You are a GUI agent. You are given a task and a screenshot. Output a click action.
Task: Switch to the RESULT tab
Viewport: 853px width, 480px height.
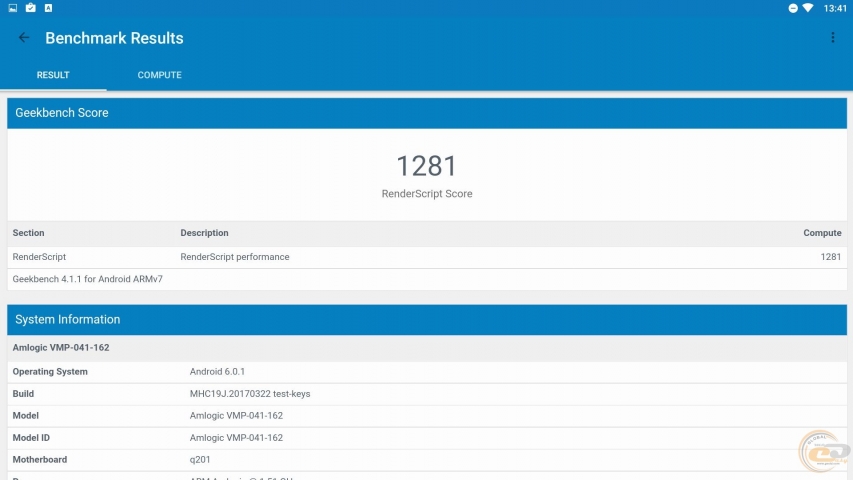point(53,75)
